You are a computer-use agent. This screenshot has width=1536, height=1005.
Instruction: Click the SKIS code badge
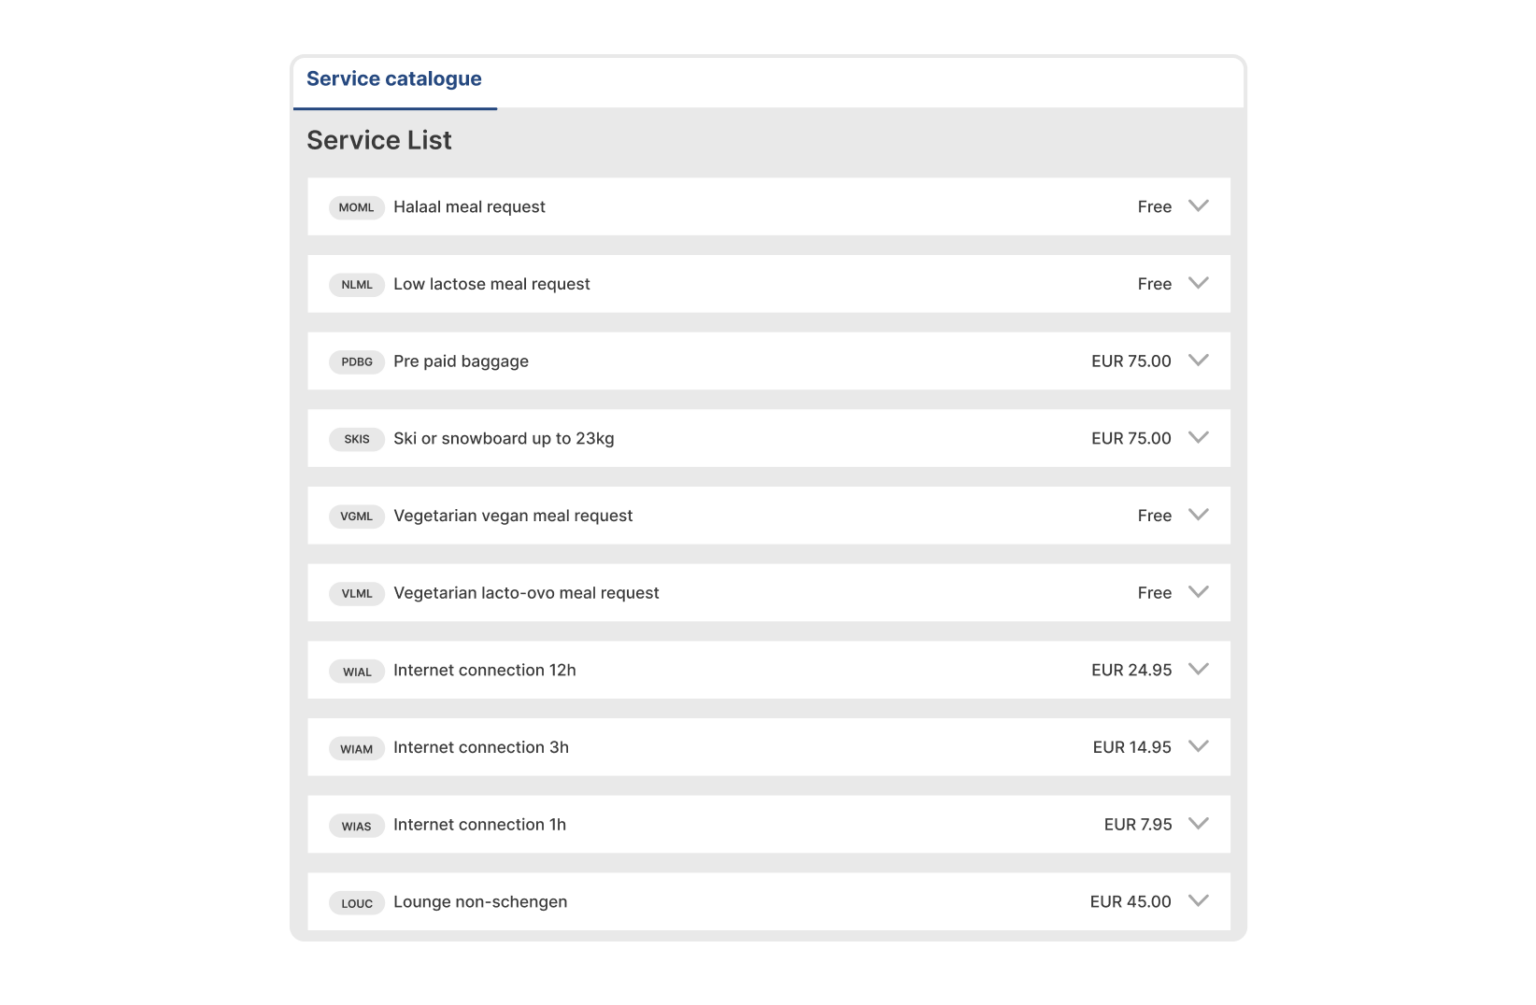pyautogui.click(x=356, y=439)
